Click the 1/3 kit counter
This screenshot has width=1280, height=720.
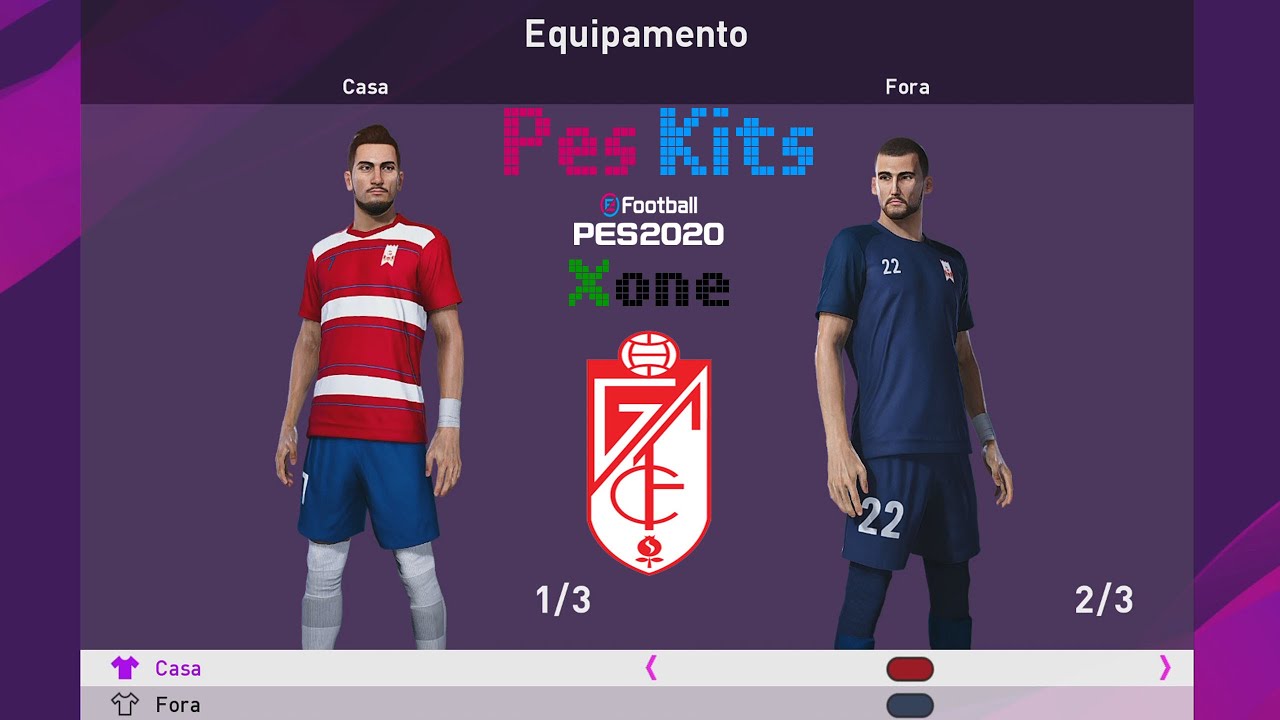click(x=563, y=600)
